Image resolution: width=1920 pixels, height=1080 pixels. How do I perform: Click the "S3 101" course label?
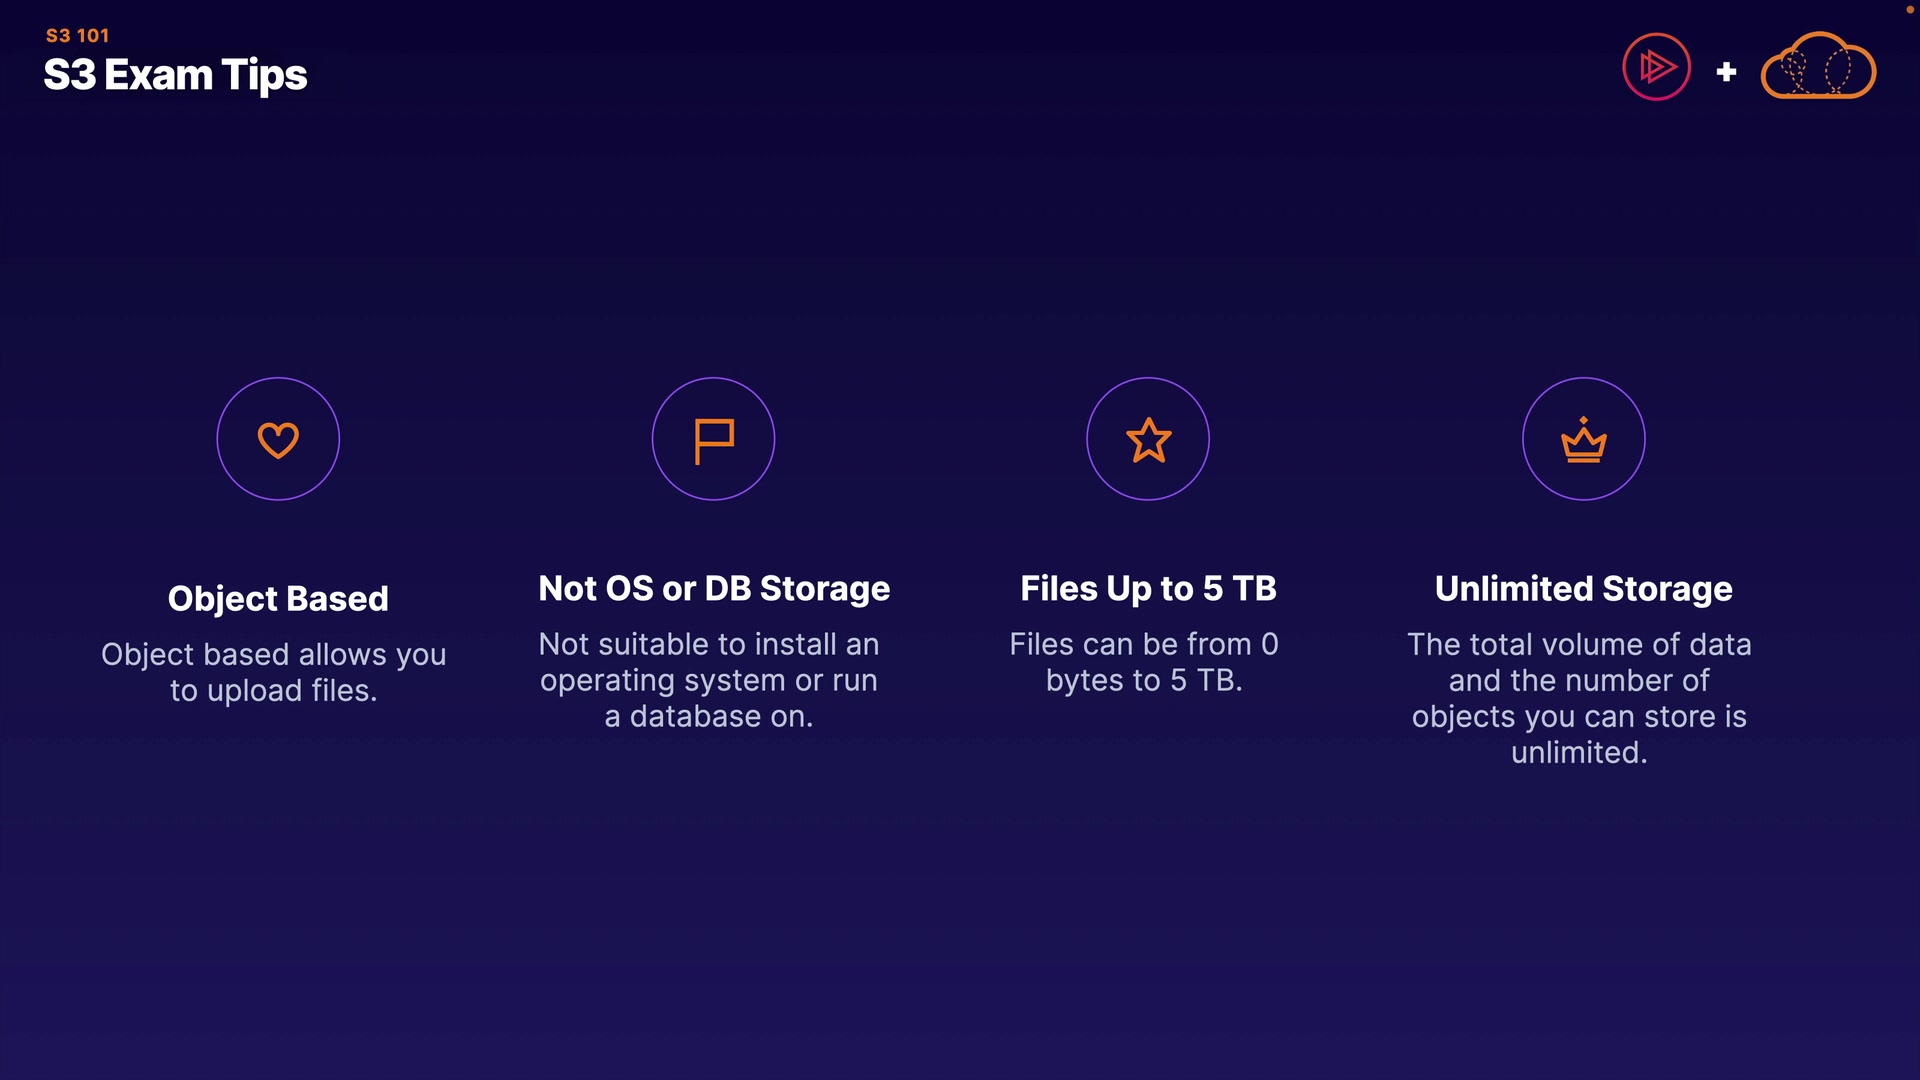point(77,36)
